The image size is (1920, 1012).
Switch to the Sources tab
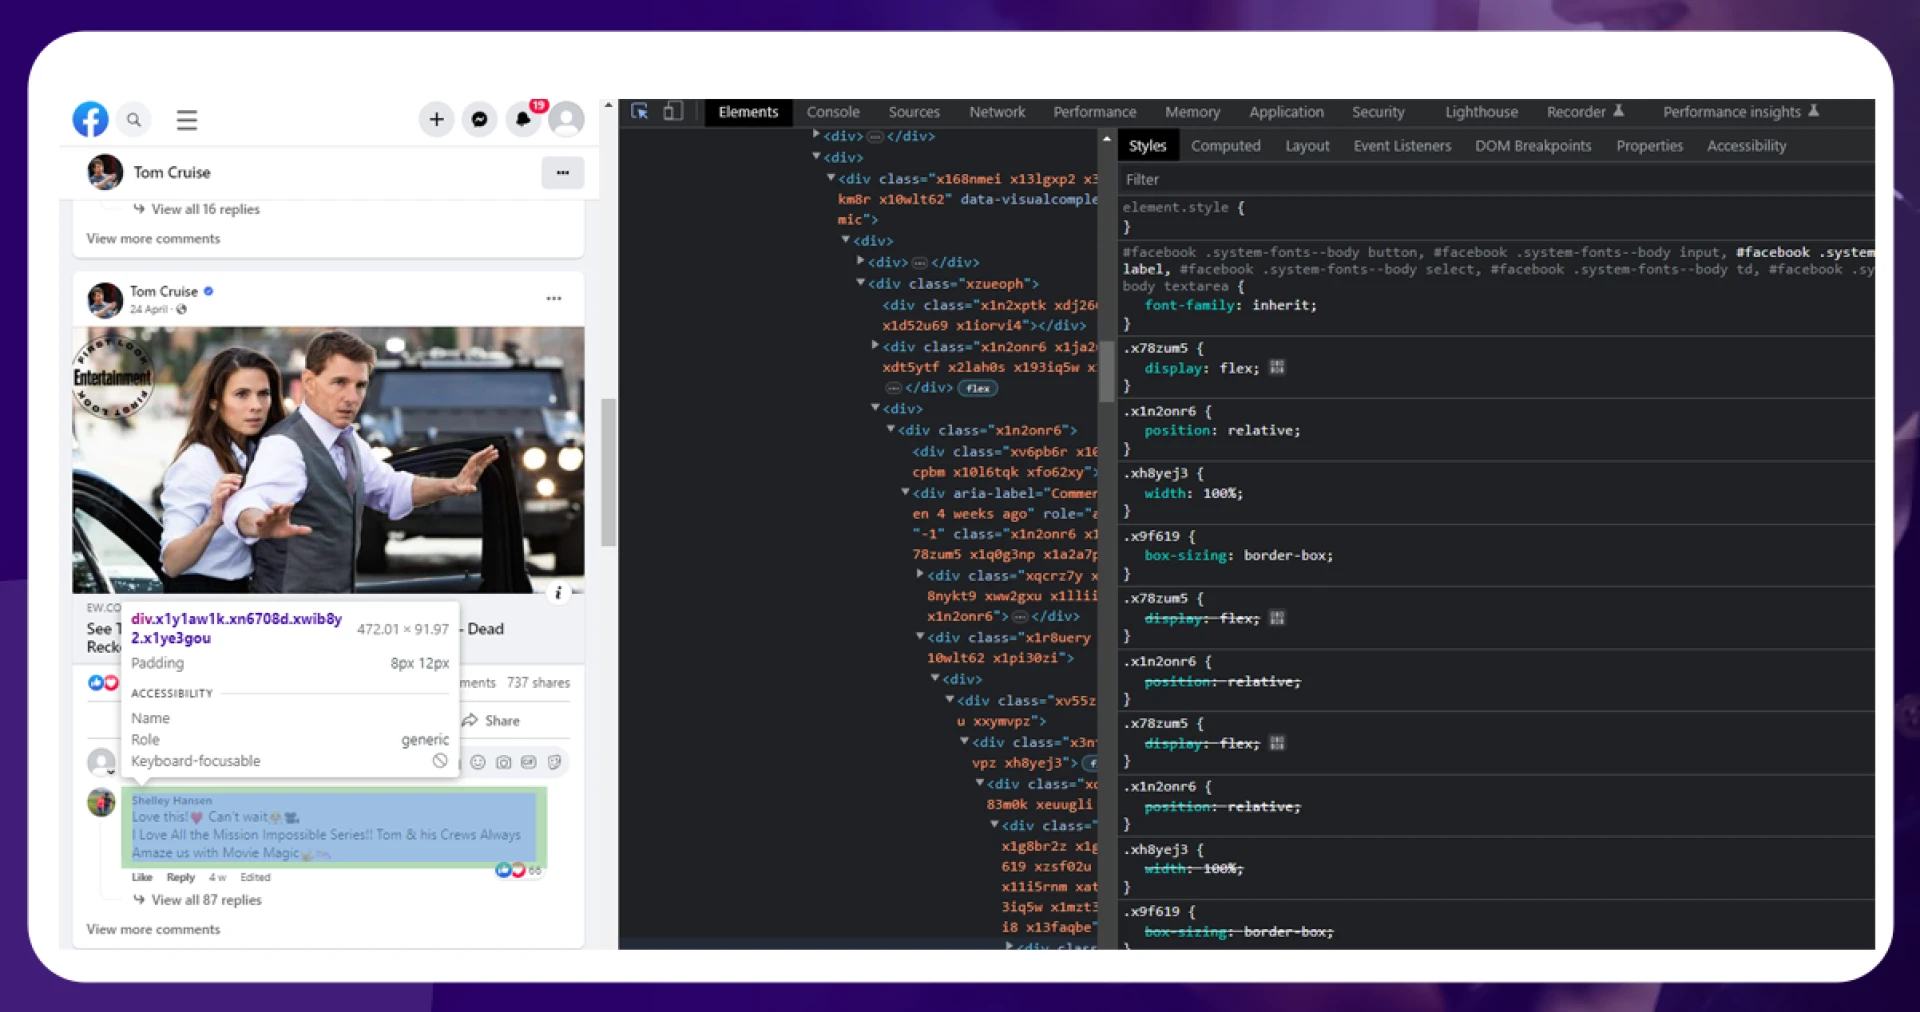coord(914,112)
